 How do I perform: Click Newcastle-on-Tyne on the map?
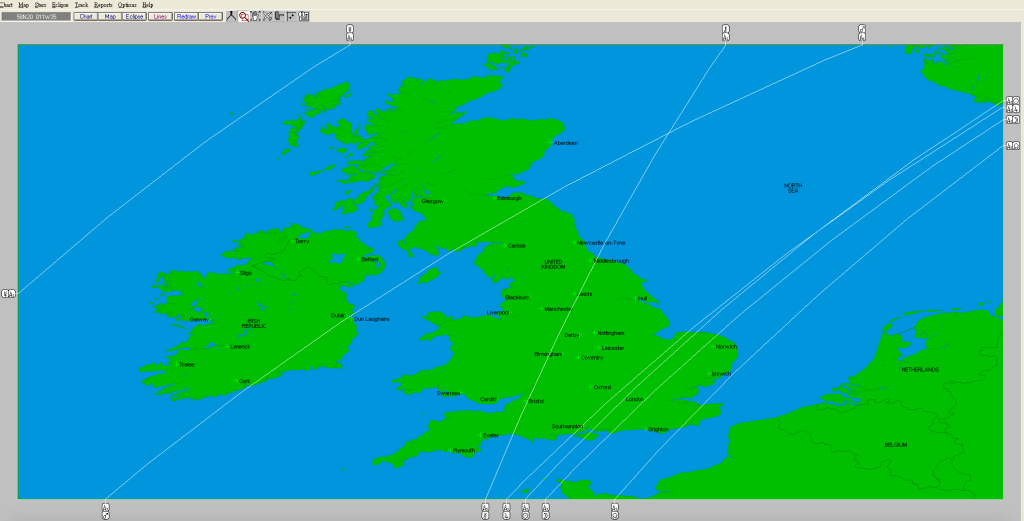tap(601, 243)
